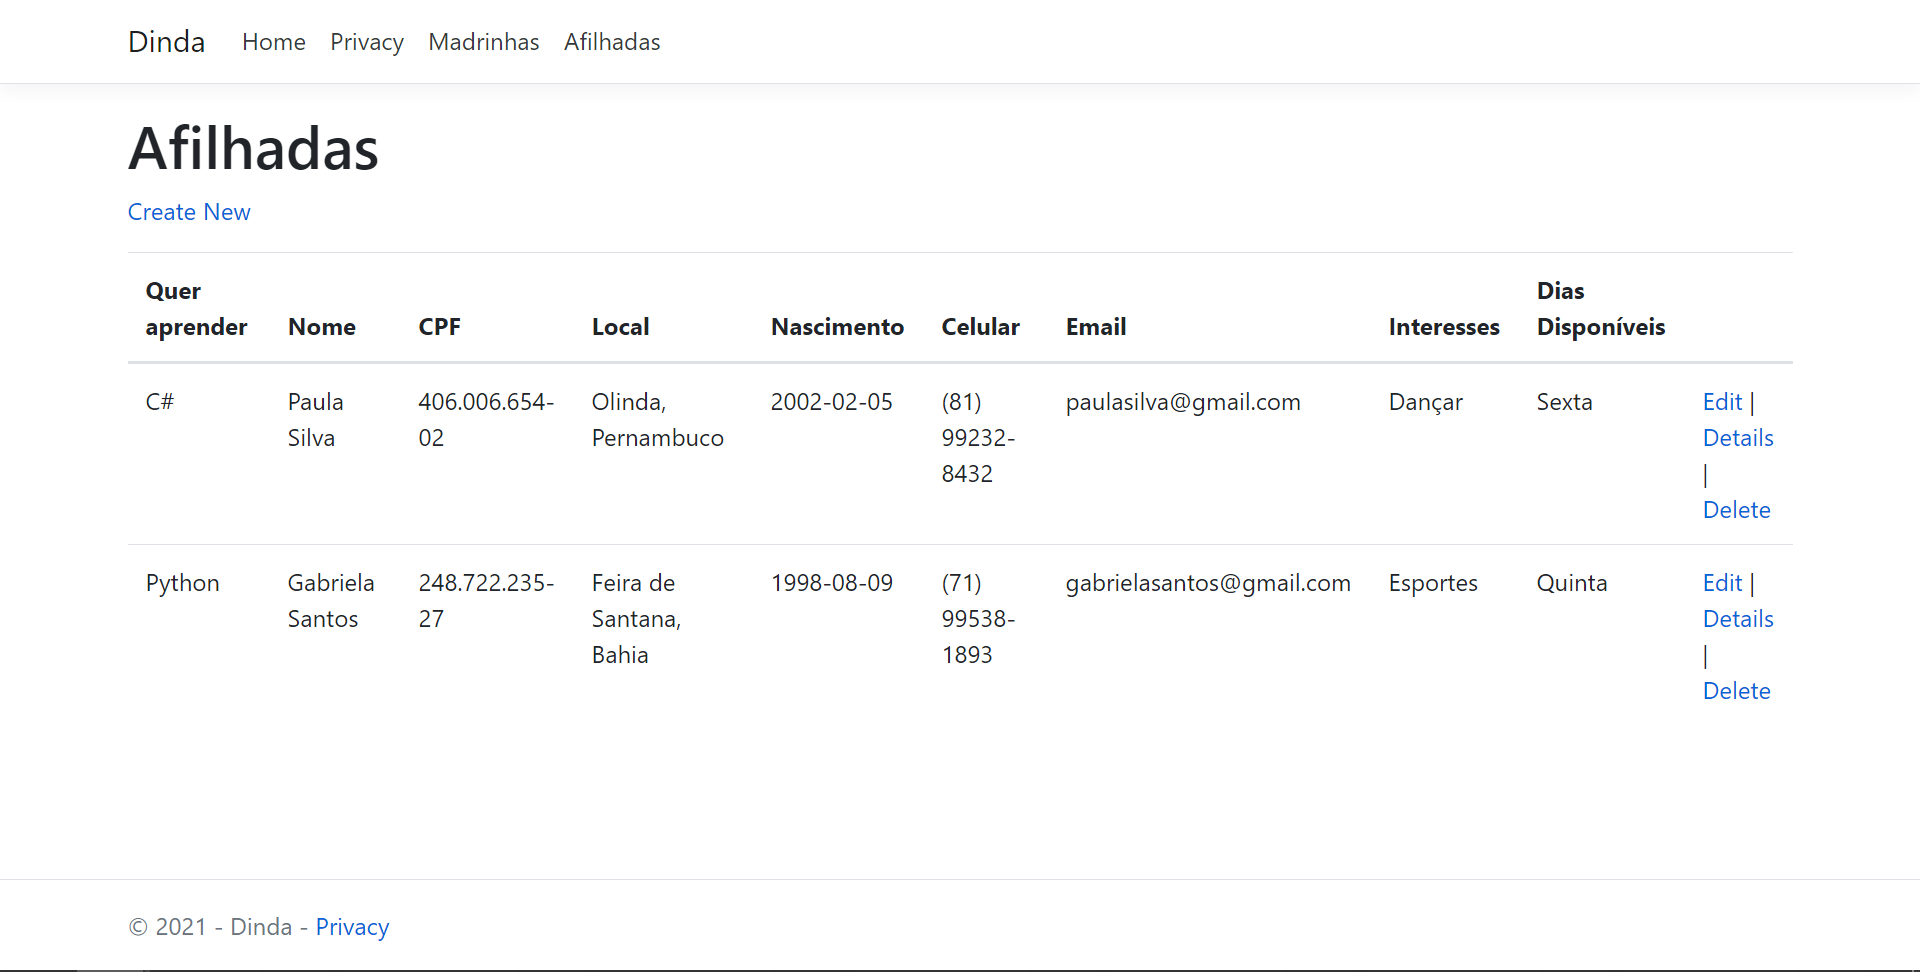Click the Quer aprender column header
The width and height of the screenshot is (1920, 972).
coord(197,309)
